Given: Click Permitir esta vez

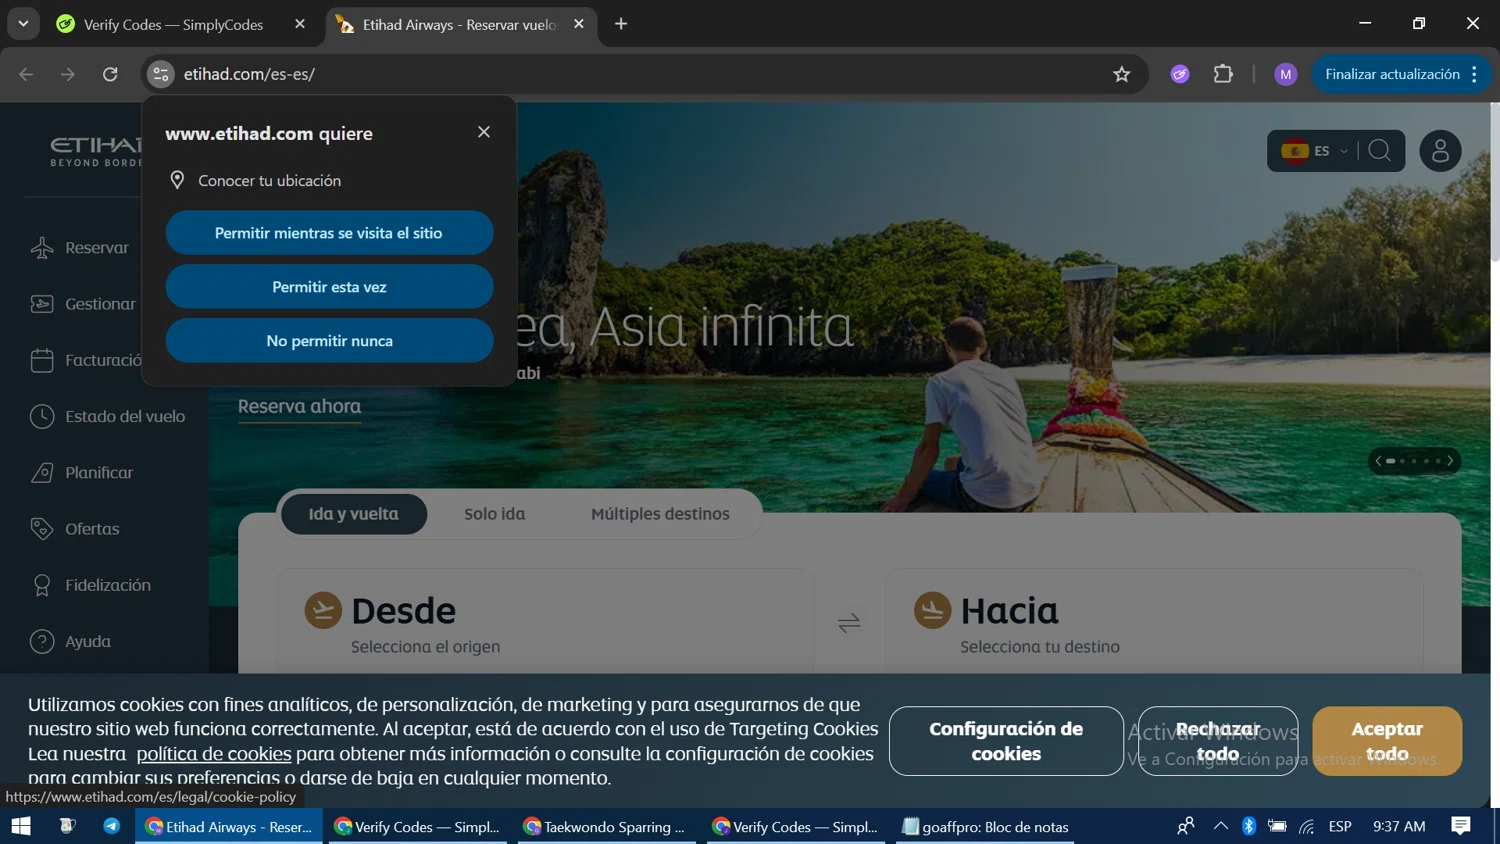Looking at the screenshot, I should (329, 287).
